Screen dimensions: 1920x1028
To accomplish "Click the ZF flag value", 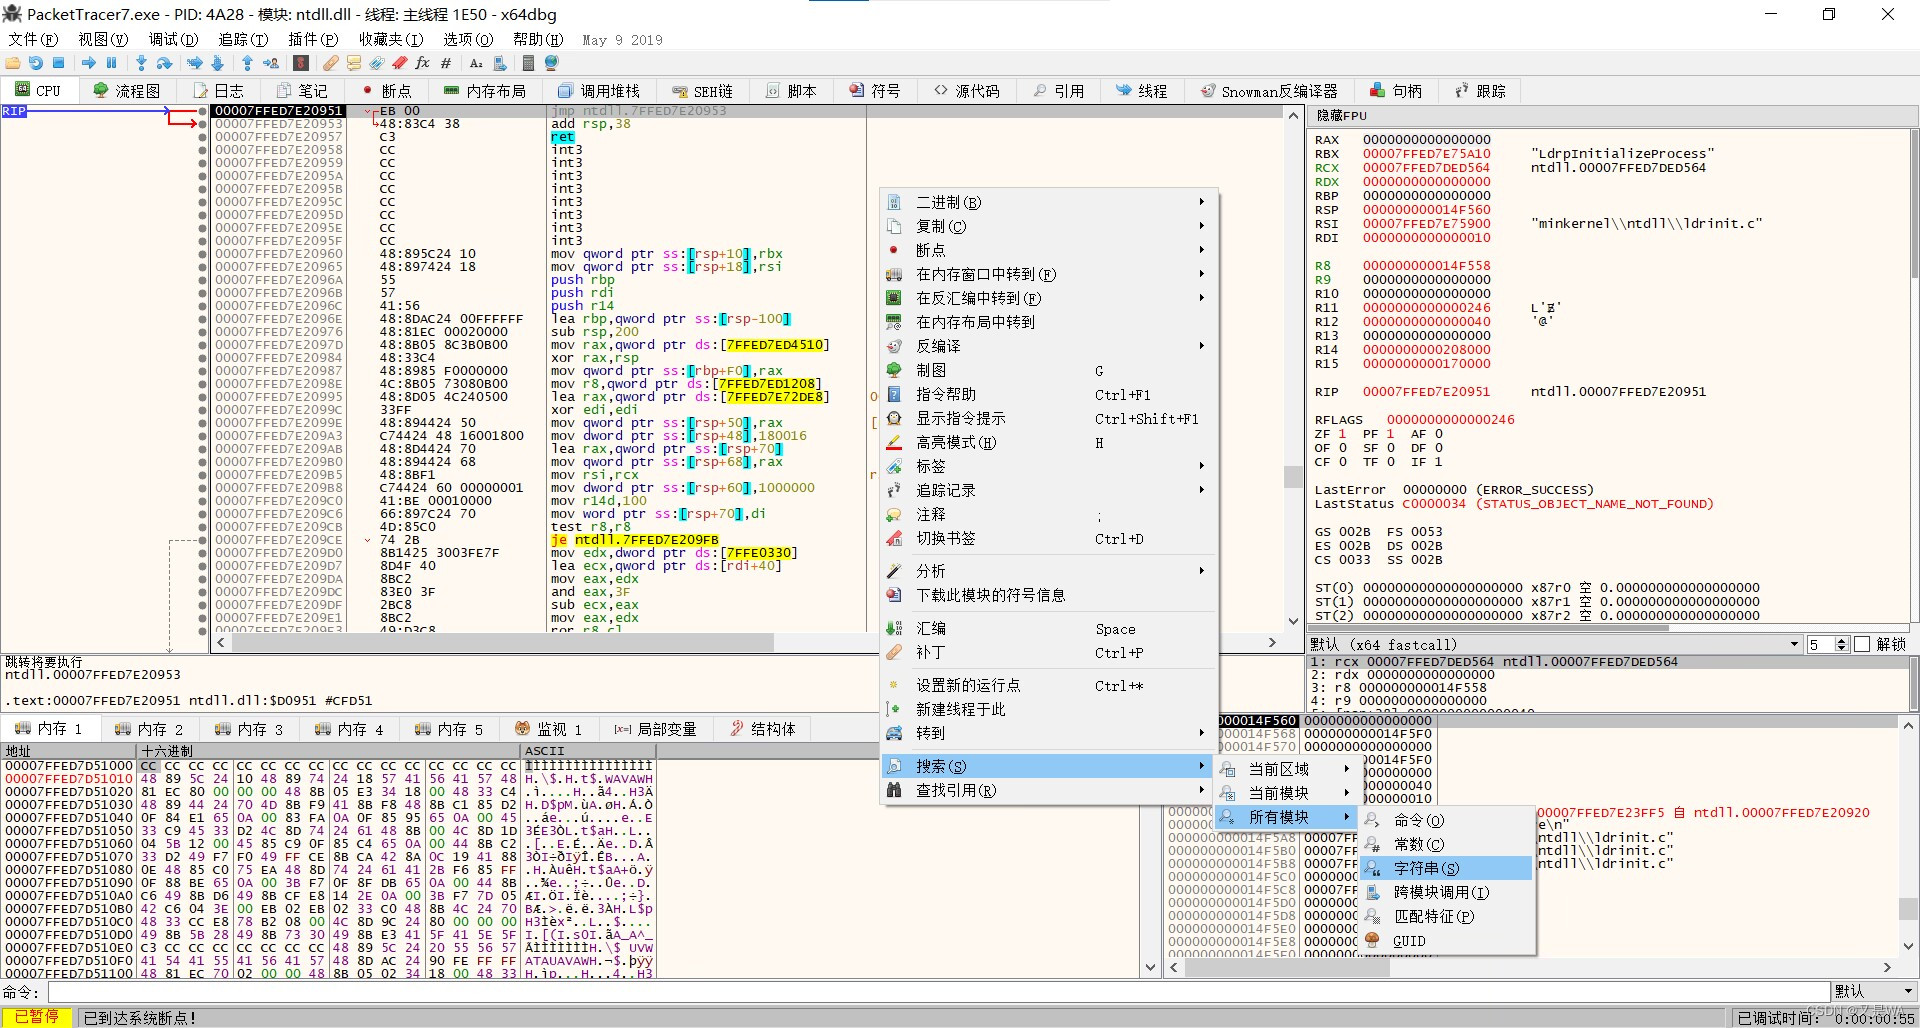I will coord(1341,434).
